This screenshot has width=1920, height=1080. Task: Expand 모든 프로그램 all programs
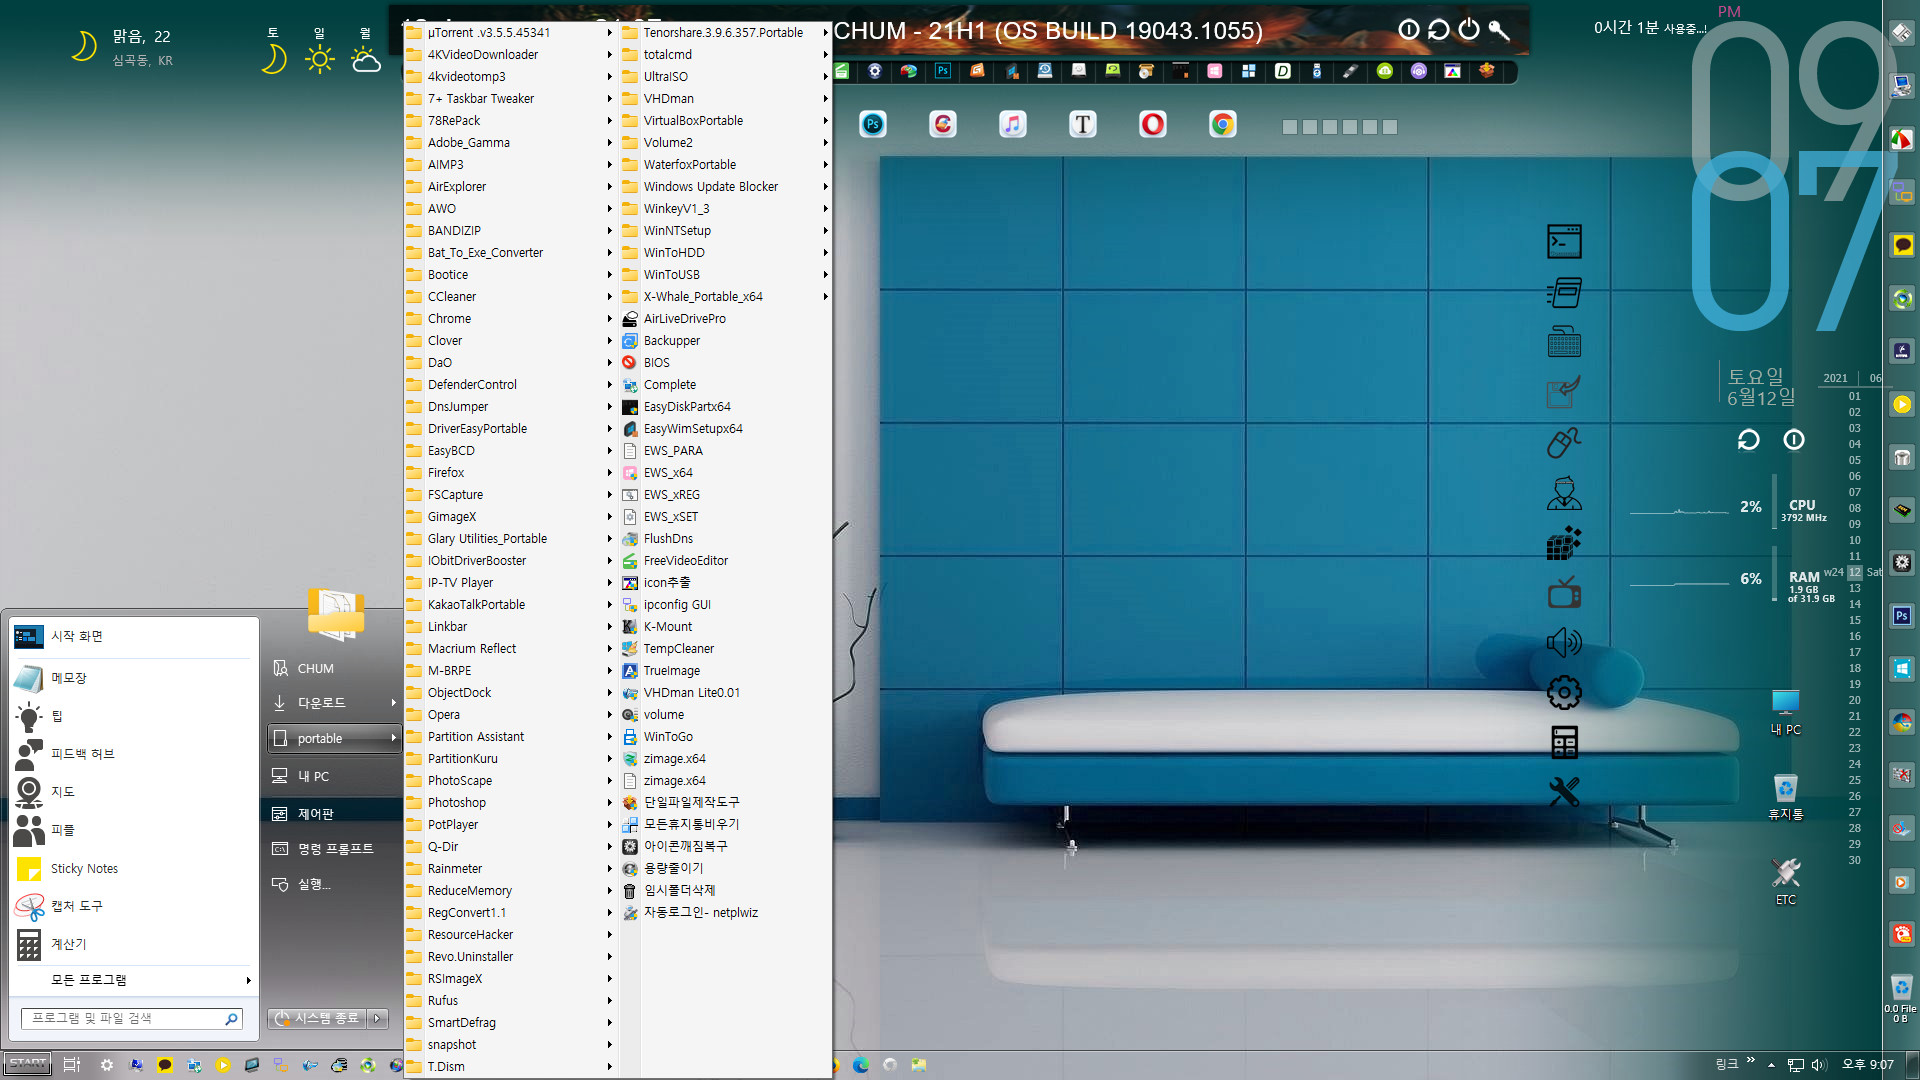click(x=132, y=980)
